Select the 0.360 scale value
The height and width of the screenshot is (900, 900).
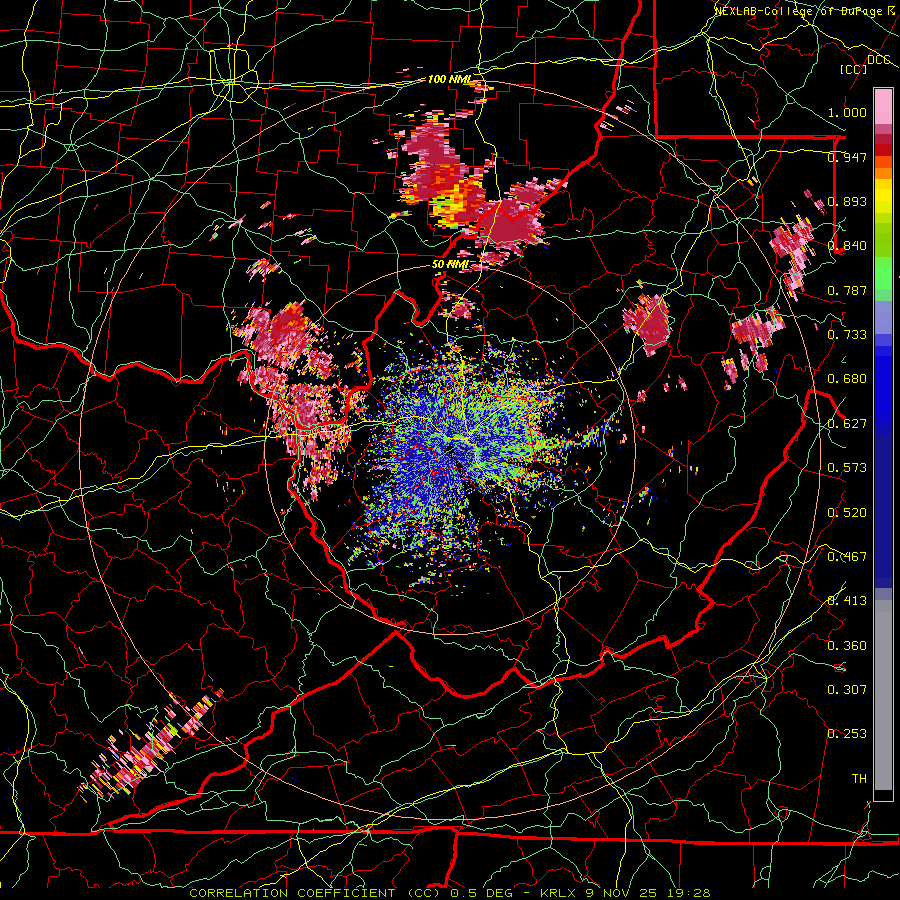point(847,646)
